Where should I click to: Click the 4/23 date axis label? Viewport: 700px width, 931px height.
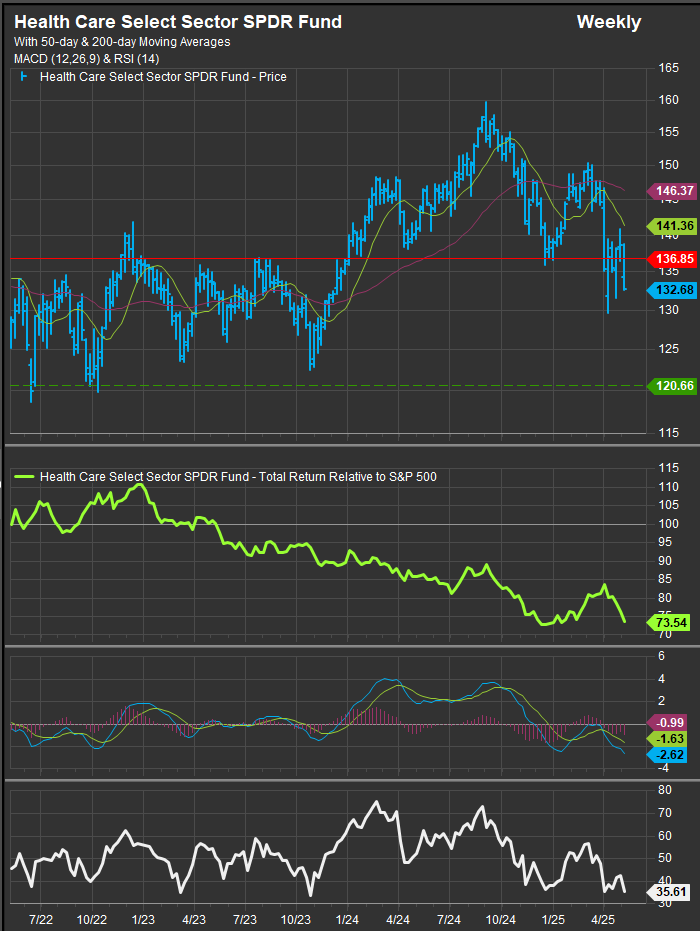(x=194, y=920)
